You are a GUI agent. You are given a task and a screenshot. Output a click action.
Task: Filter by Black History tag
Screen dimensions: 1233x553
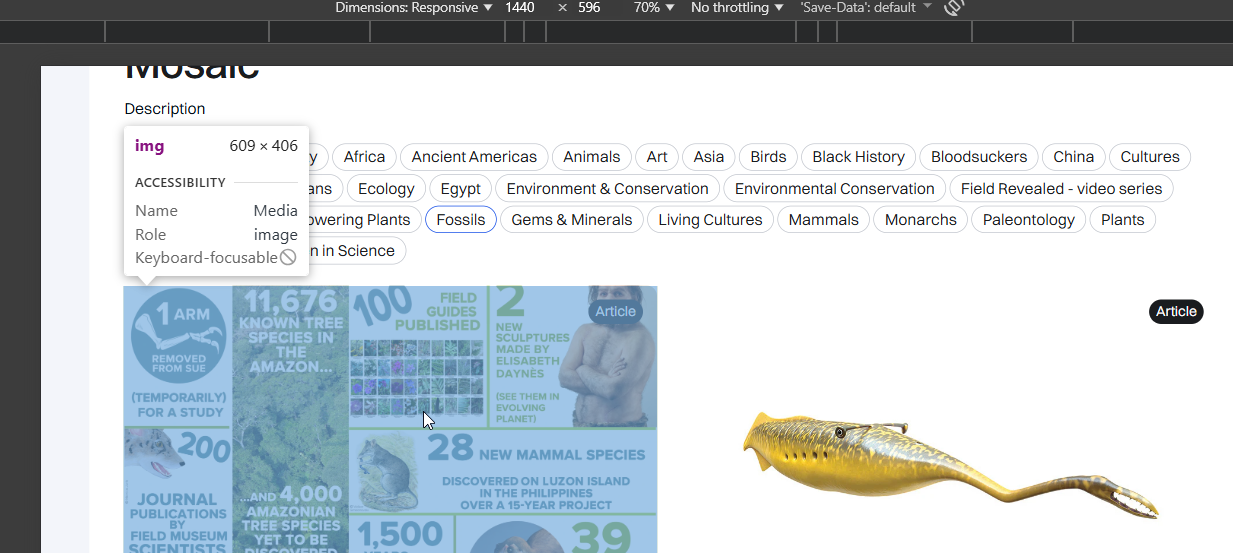pos(858,157)
